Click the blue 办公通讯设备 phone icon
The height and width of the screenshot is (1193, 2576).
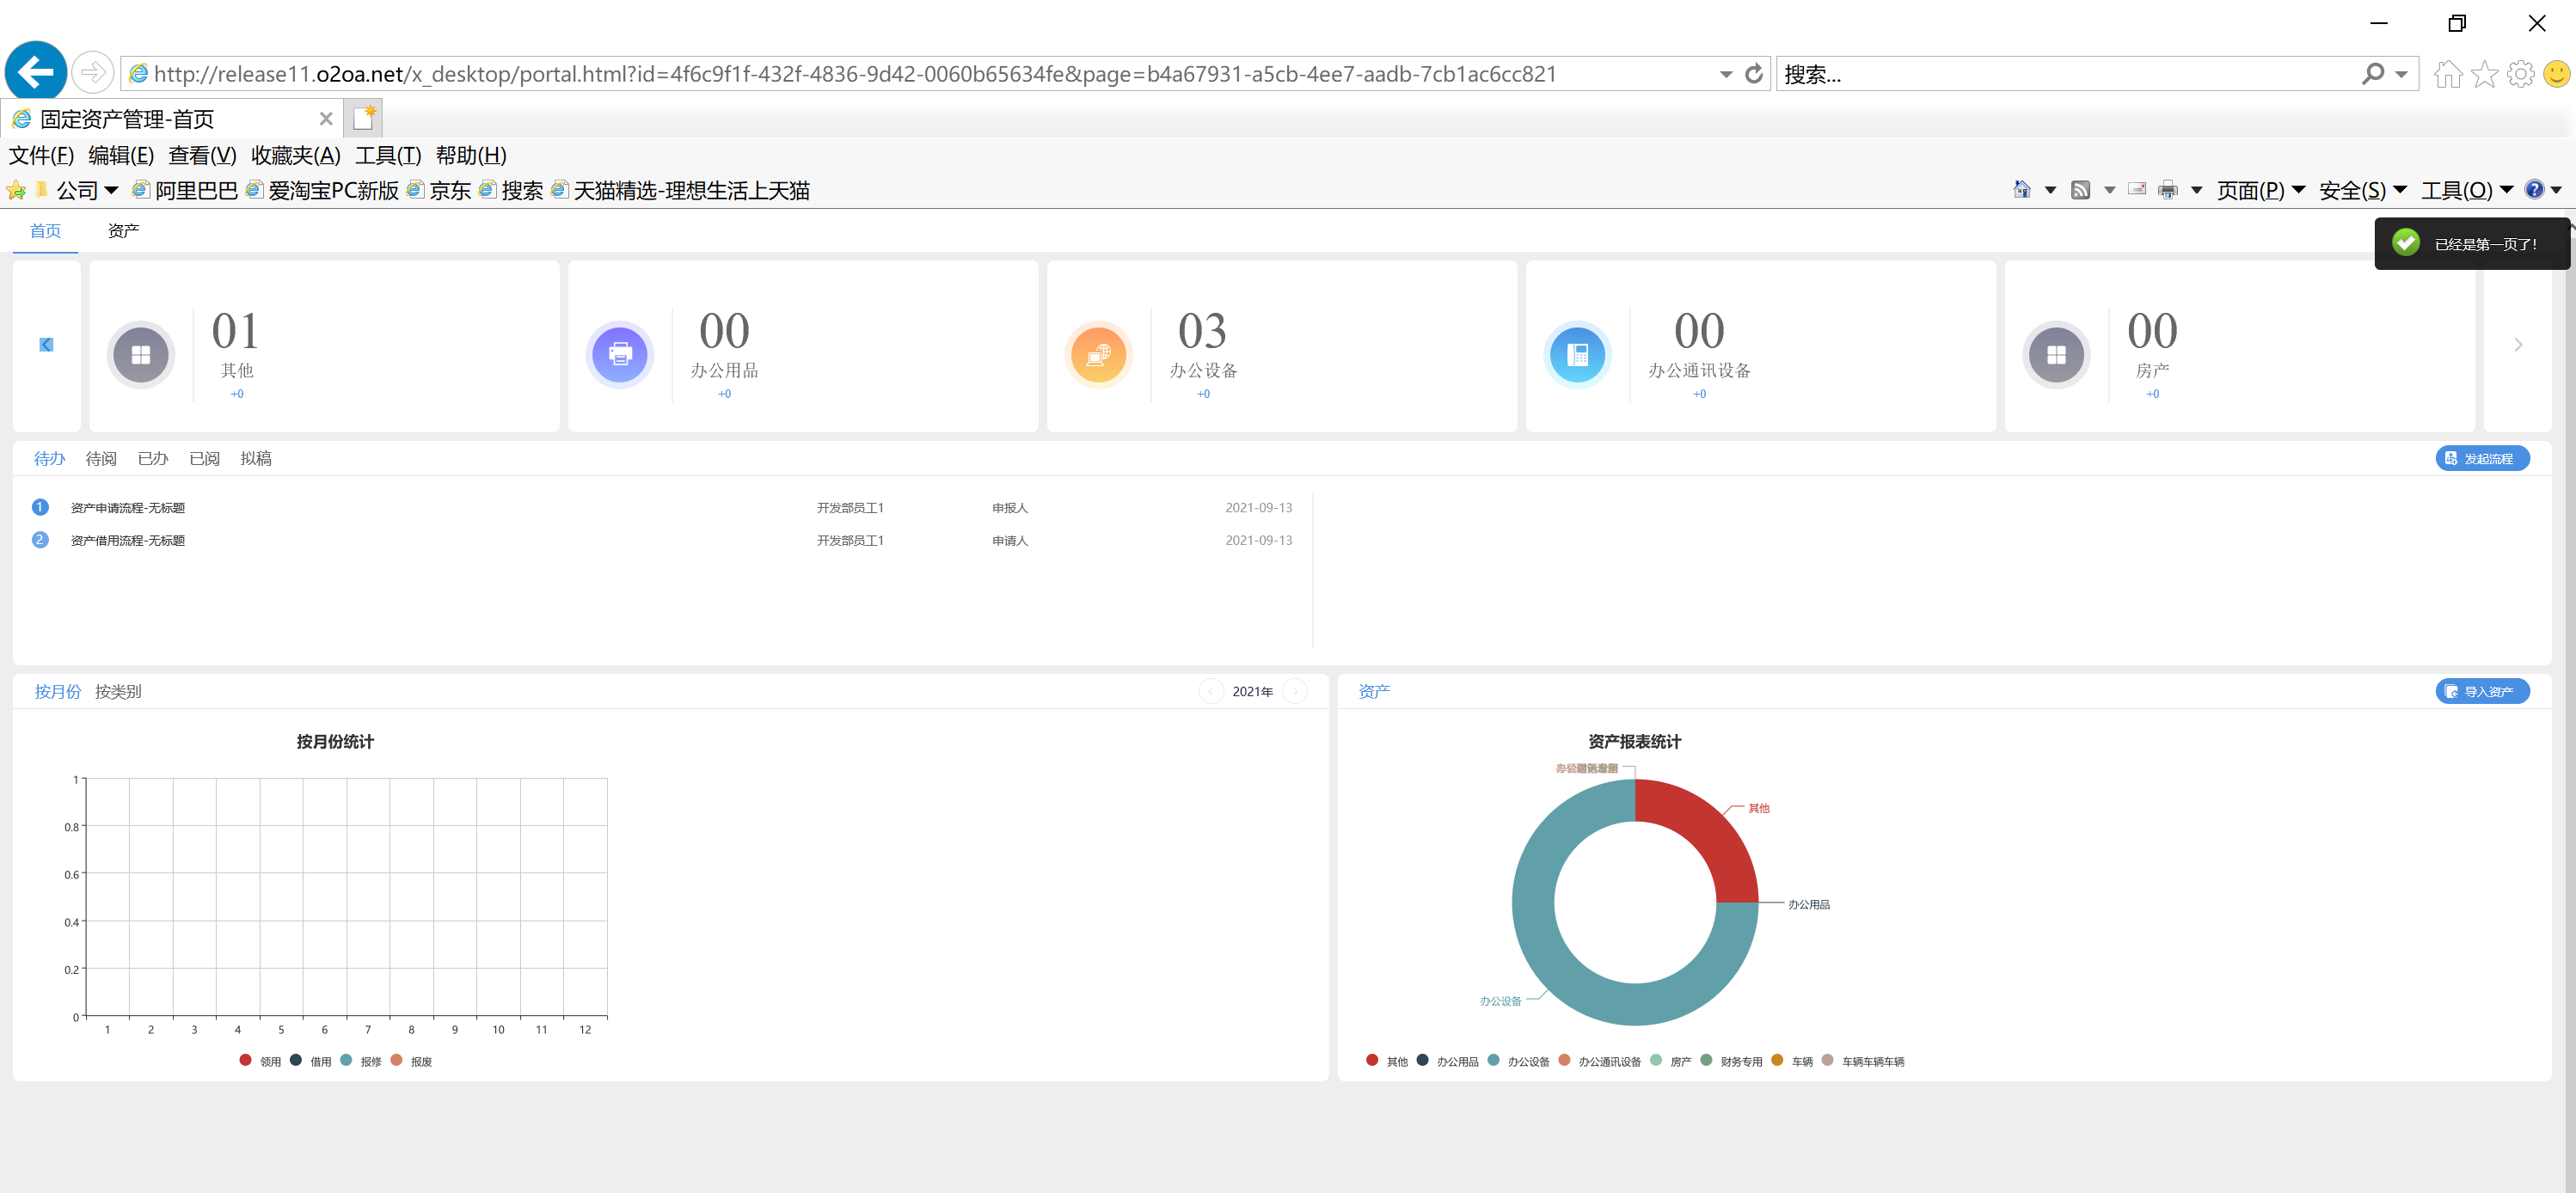coord(1577,354)
